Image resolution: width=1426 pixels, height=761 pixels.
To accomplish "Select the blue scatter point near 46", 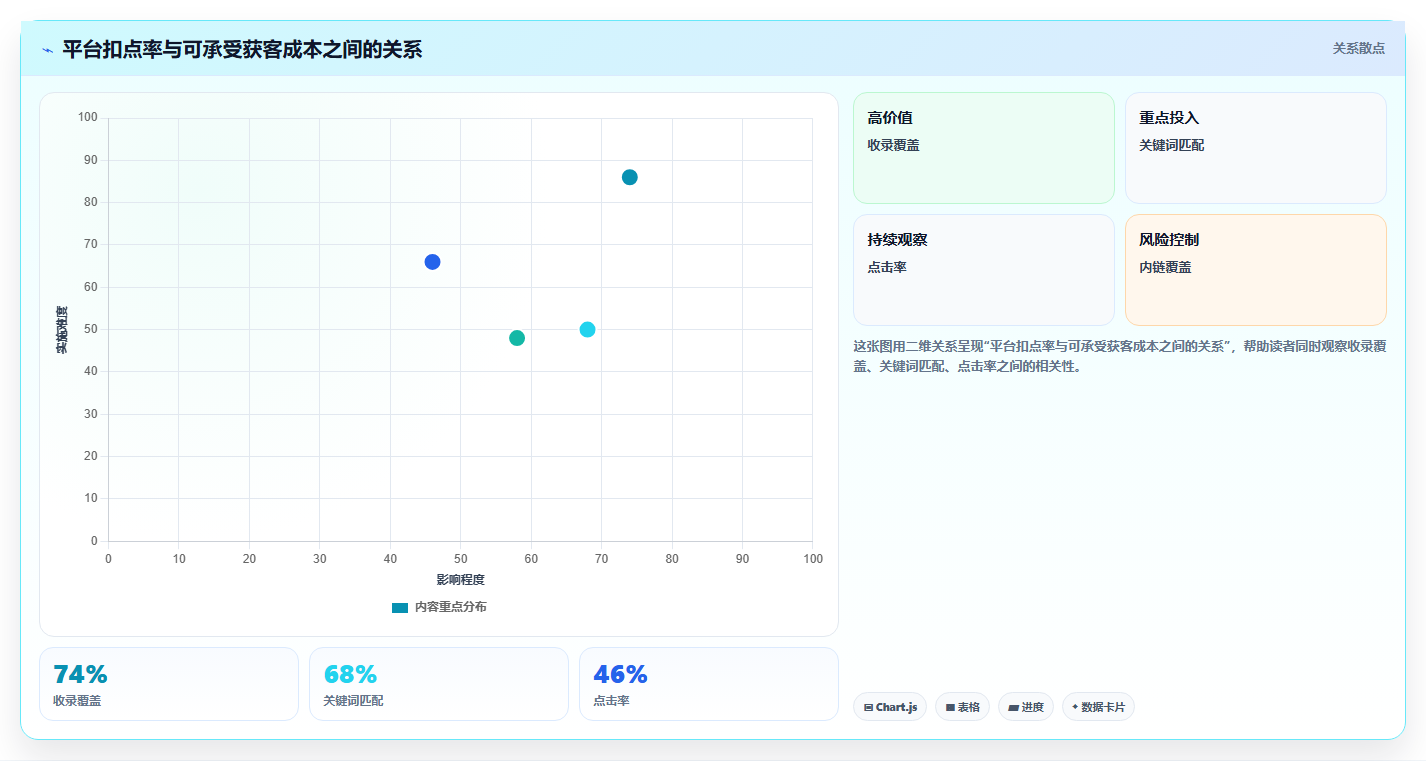I will (x=432, y=262).
